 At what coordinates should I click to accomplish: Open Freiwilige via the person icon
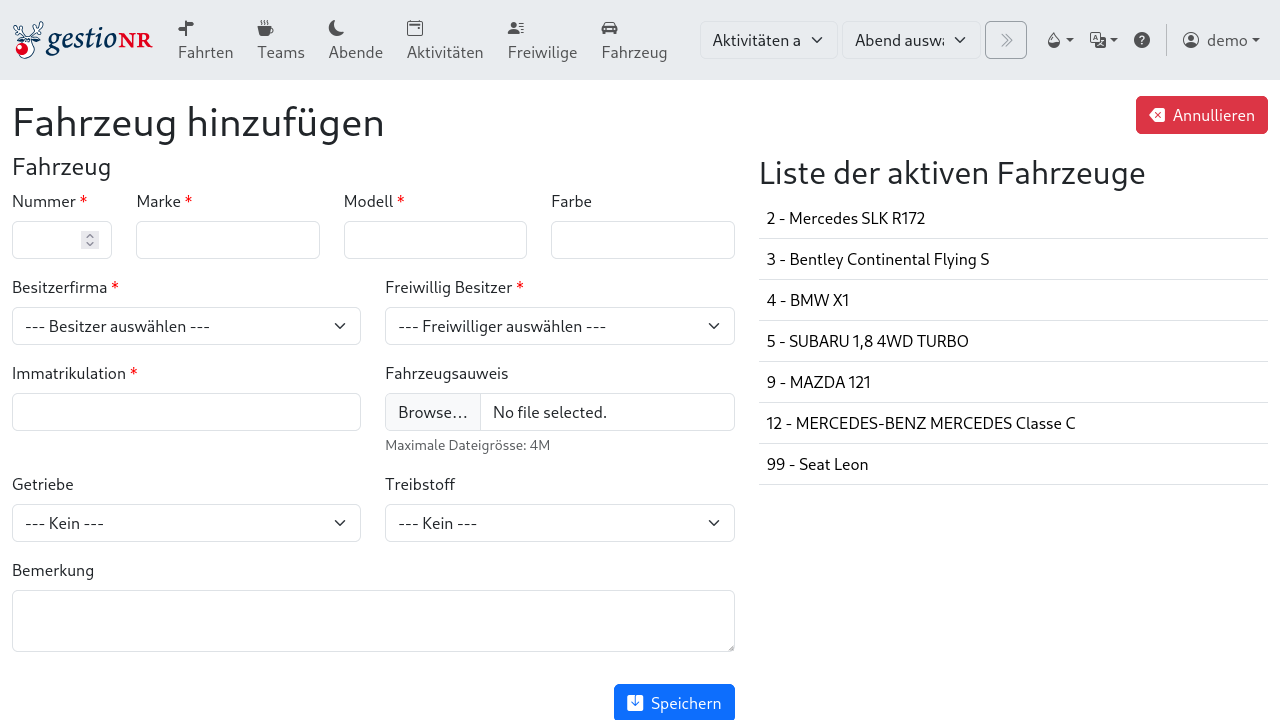point(516,28)
